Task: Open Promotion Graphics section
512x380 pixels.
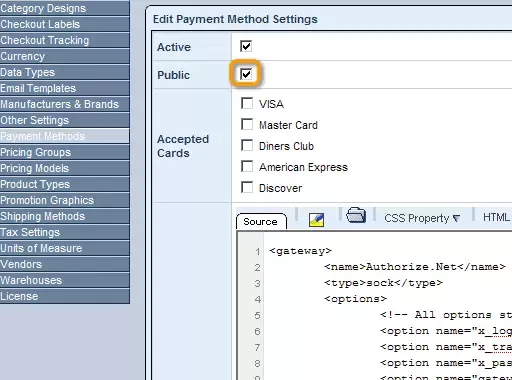Action: [x=65, y=200]
